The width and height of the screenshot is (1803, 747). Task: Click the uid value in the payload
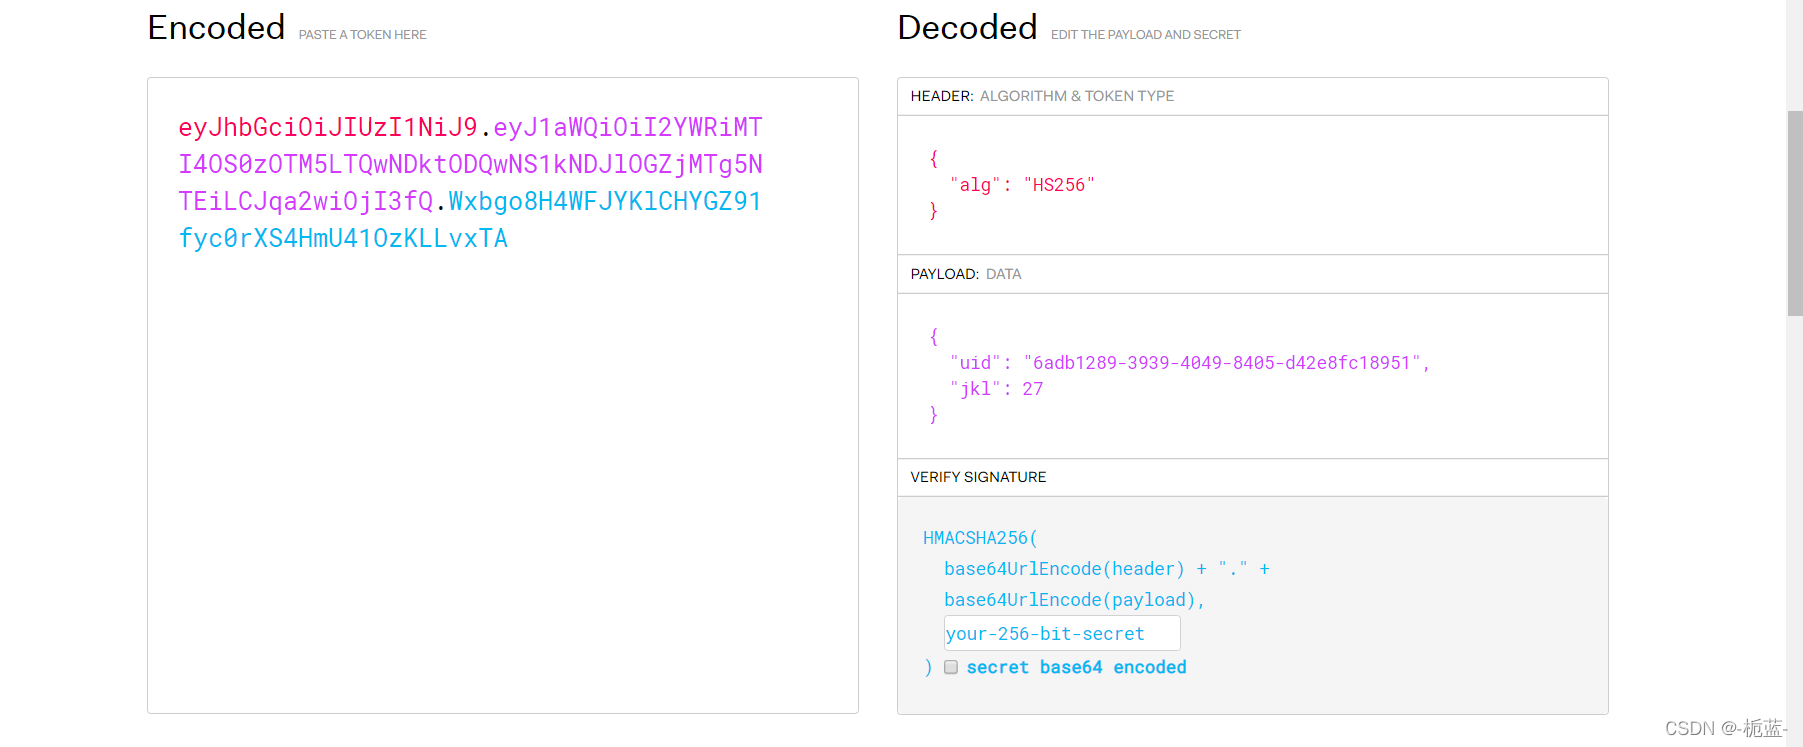click(x=1221, y=363)
